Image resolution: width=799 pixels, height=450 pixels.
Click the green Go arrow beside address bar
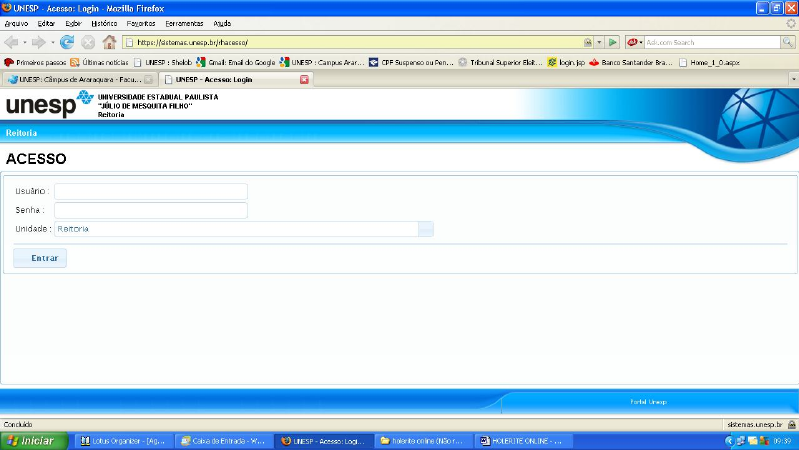click(612, 42)
